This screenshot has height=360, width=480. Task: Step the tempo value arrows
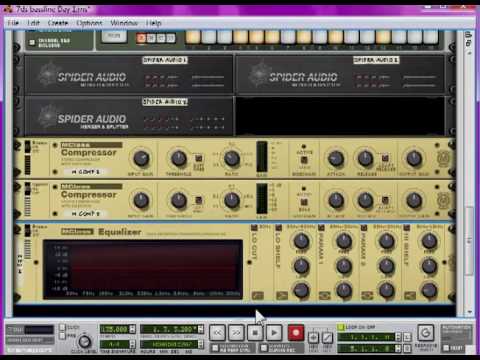[x=132, y=329]
